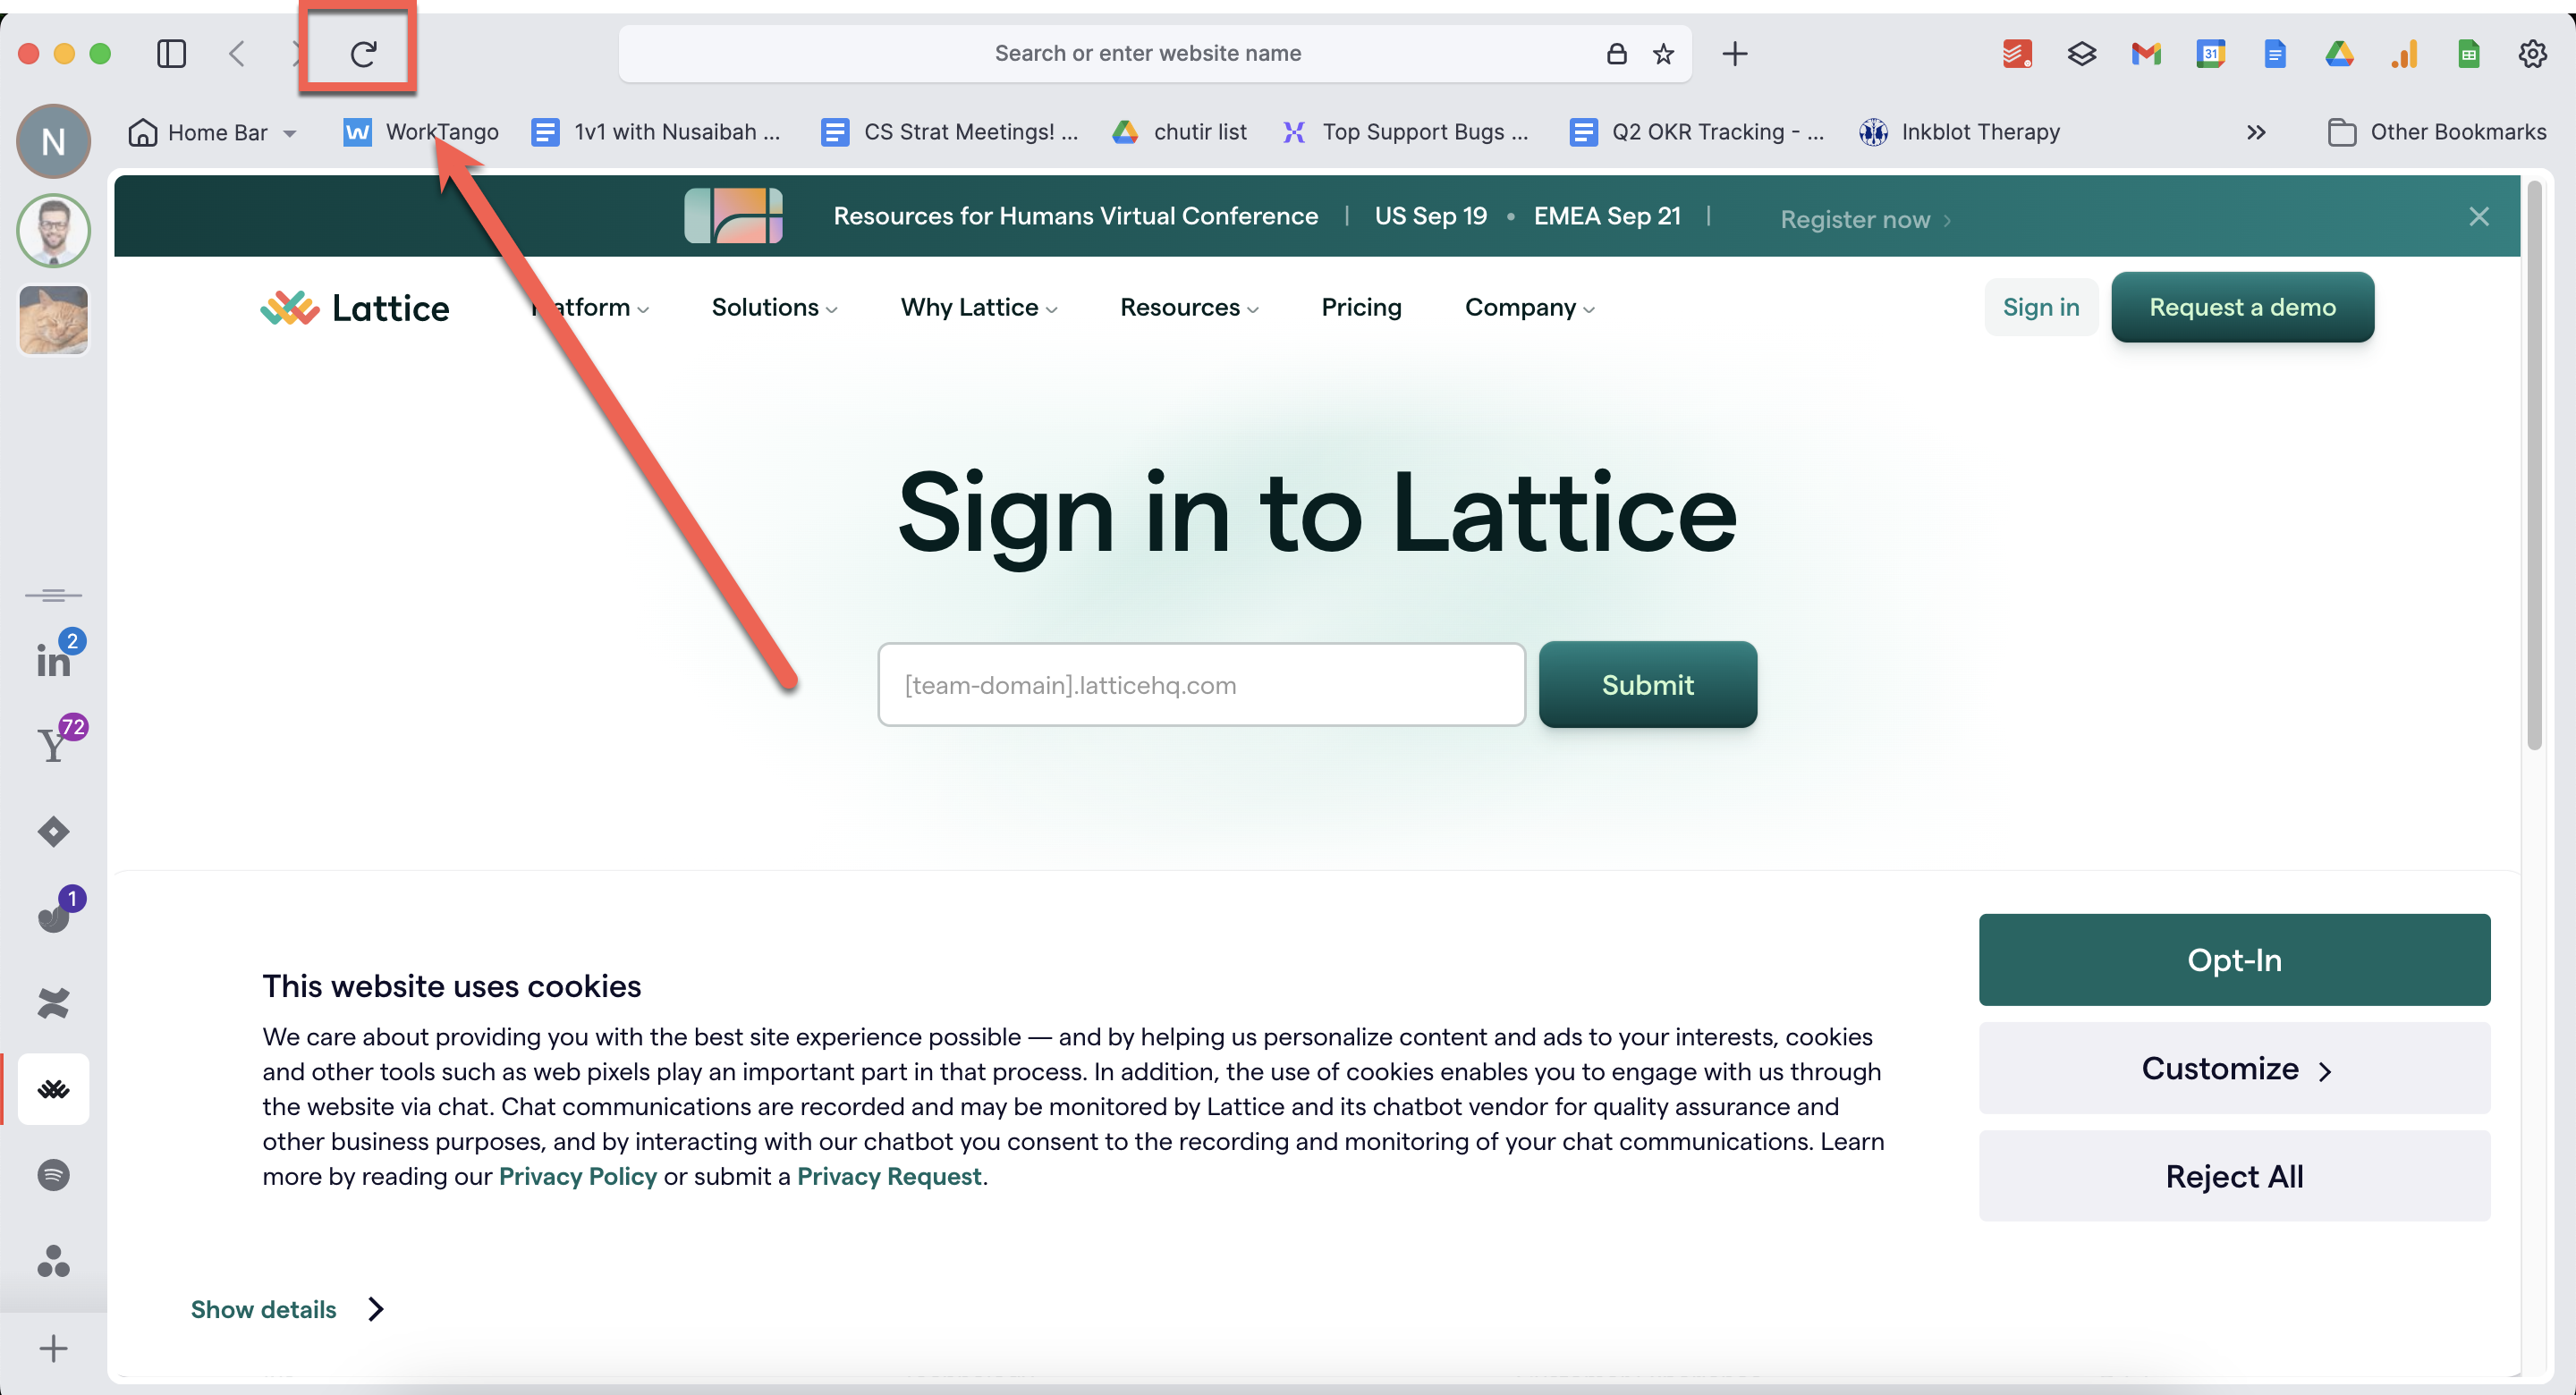The width and height of the screenshot is (2576, 1395).
Task: Click the lock icon in address bar
Action: pyautogui.click(x=1616, y=53)
